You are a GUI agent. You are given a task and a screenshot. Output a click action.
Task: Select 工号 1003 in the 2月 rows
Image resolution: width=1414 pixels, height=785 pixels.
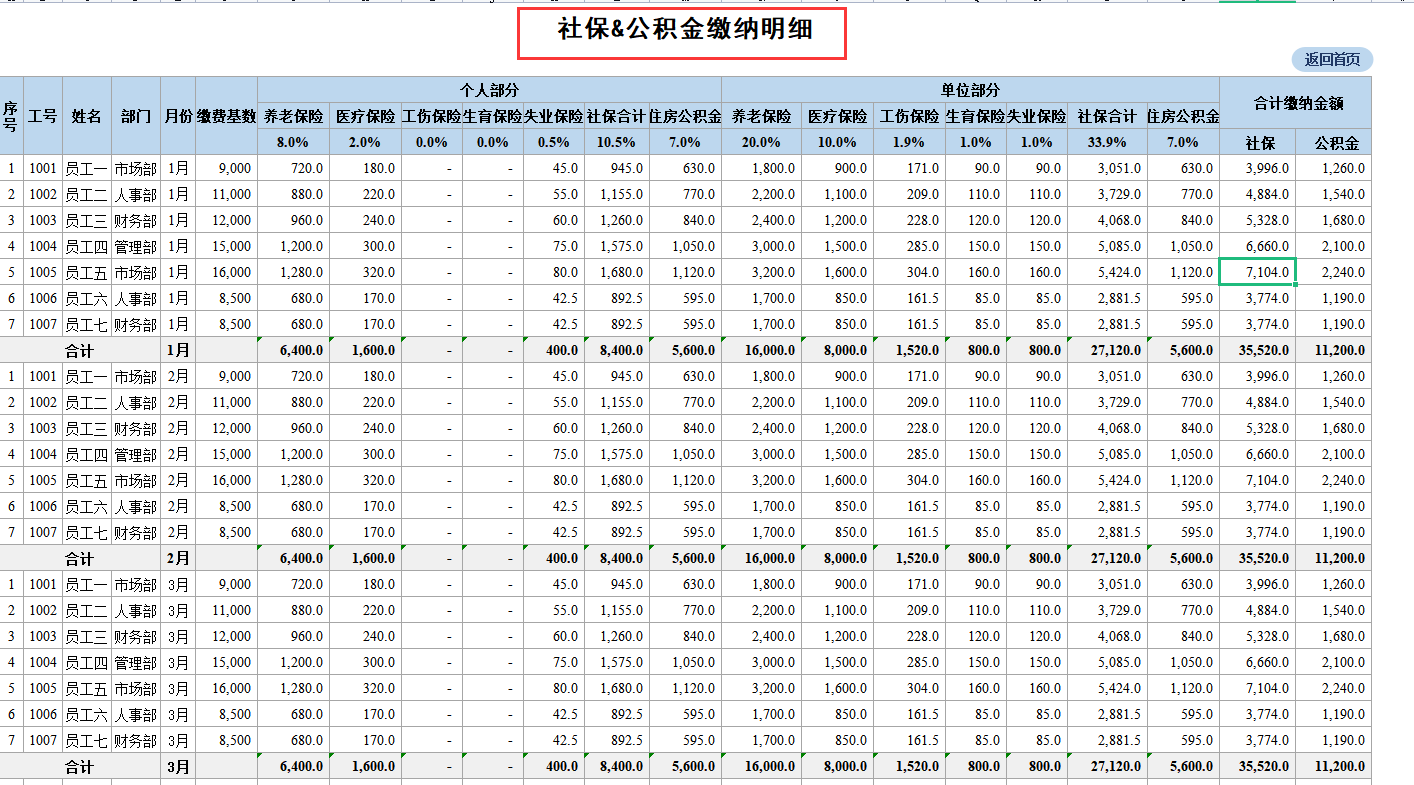click(x=43, y=428)
